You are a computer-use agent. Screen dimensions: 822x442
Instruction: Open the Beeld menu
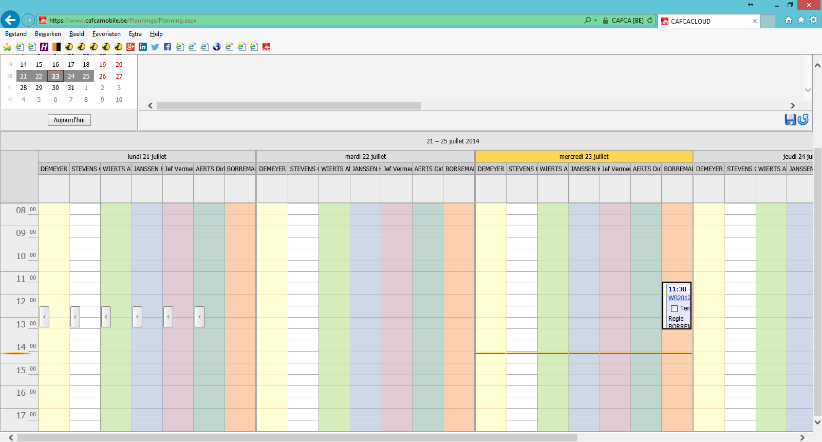tap(77, 34)
